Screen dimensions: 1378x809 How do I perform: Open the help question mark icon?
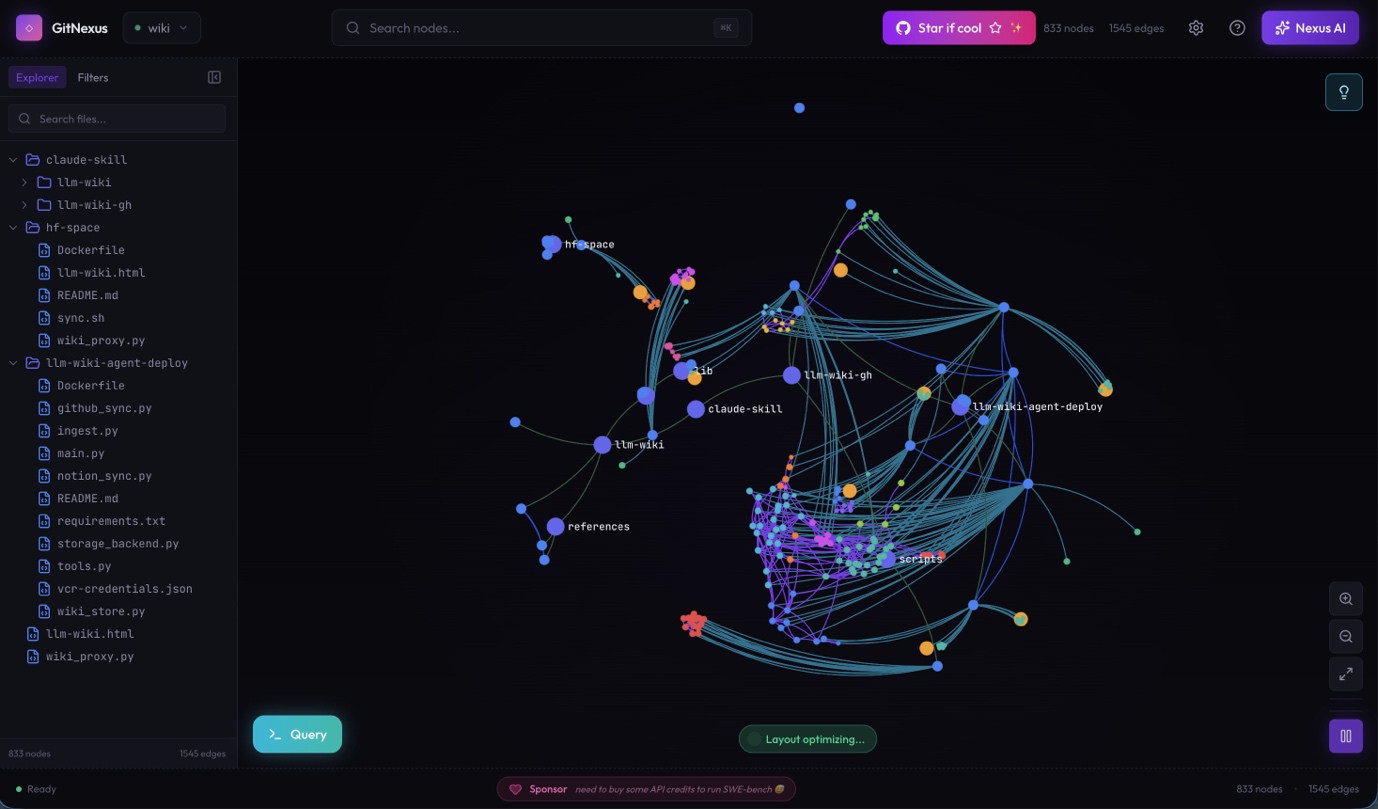click(1237, 28)
